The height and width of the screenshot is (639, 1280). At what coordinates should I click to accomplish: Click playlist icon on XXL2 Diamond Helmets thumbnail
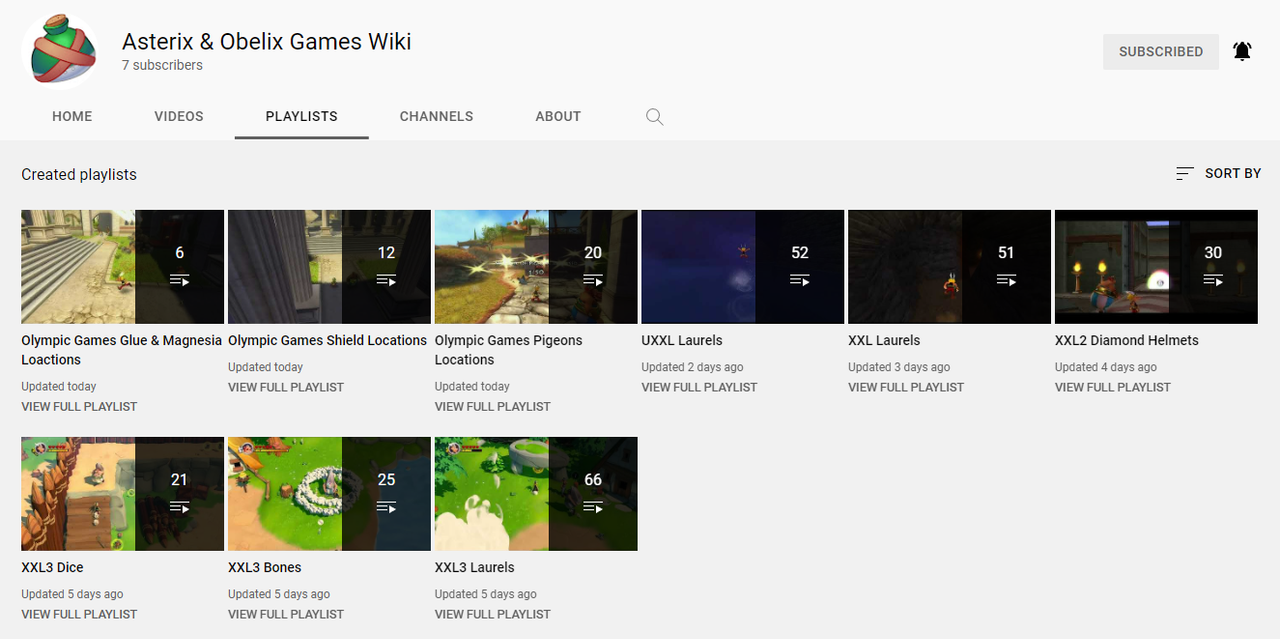(1213, 280)
